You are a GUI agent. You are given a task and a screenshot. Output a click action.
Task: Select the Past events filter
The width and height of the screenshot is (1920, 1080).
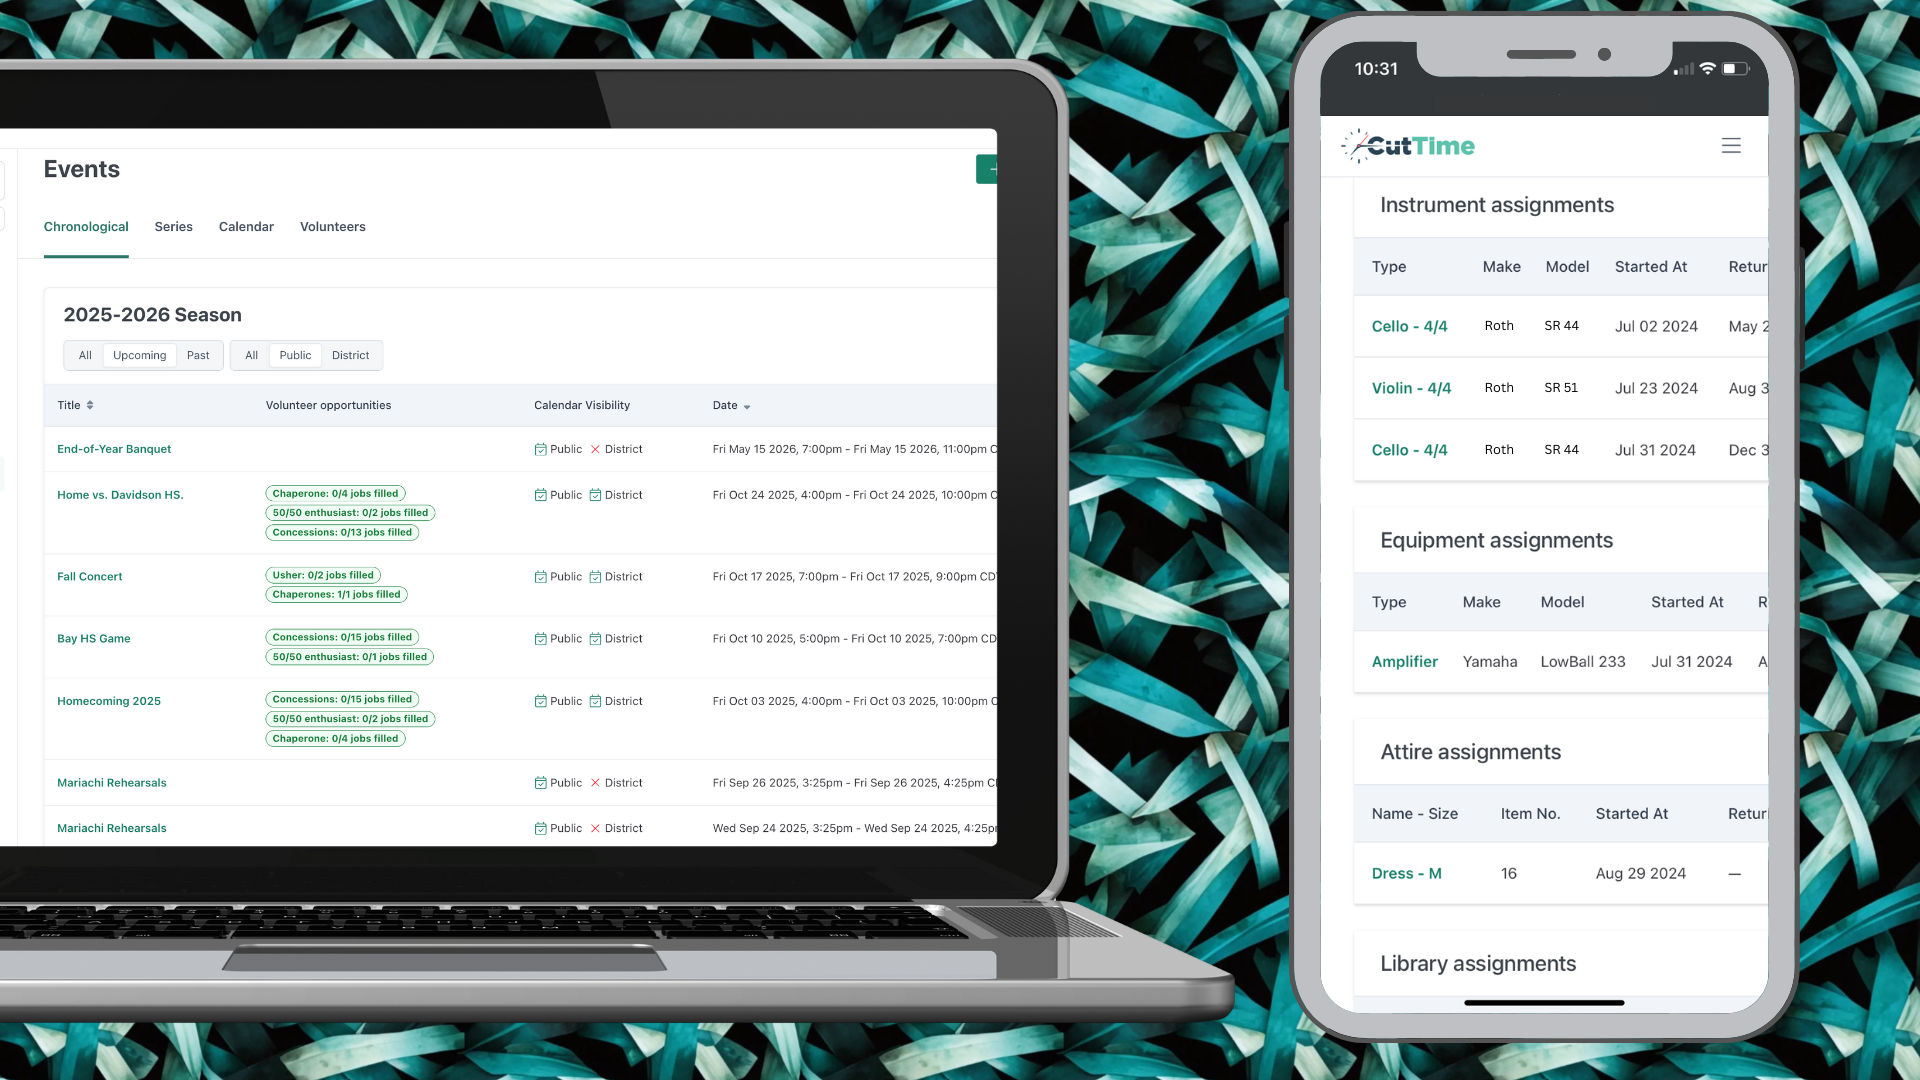click(x=198, y=355)
